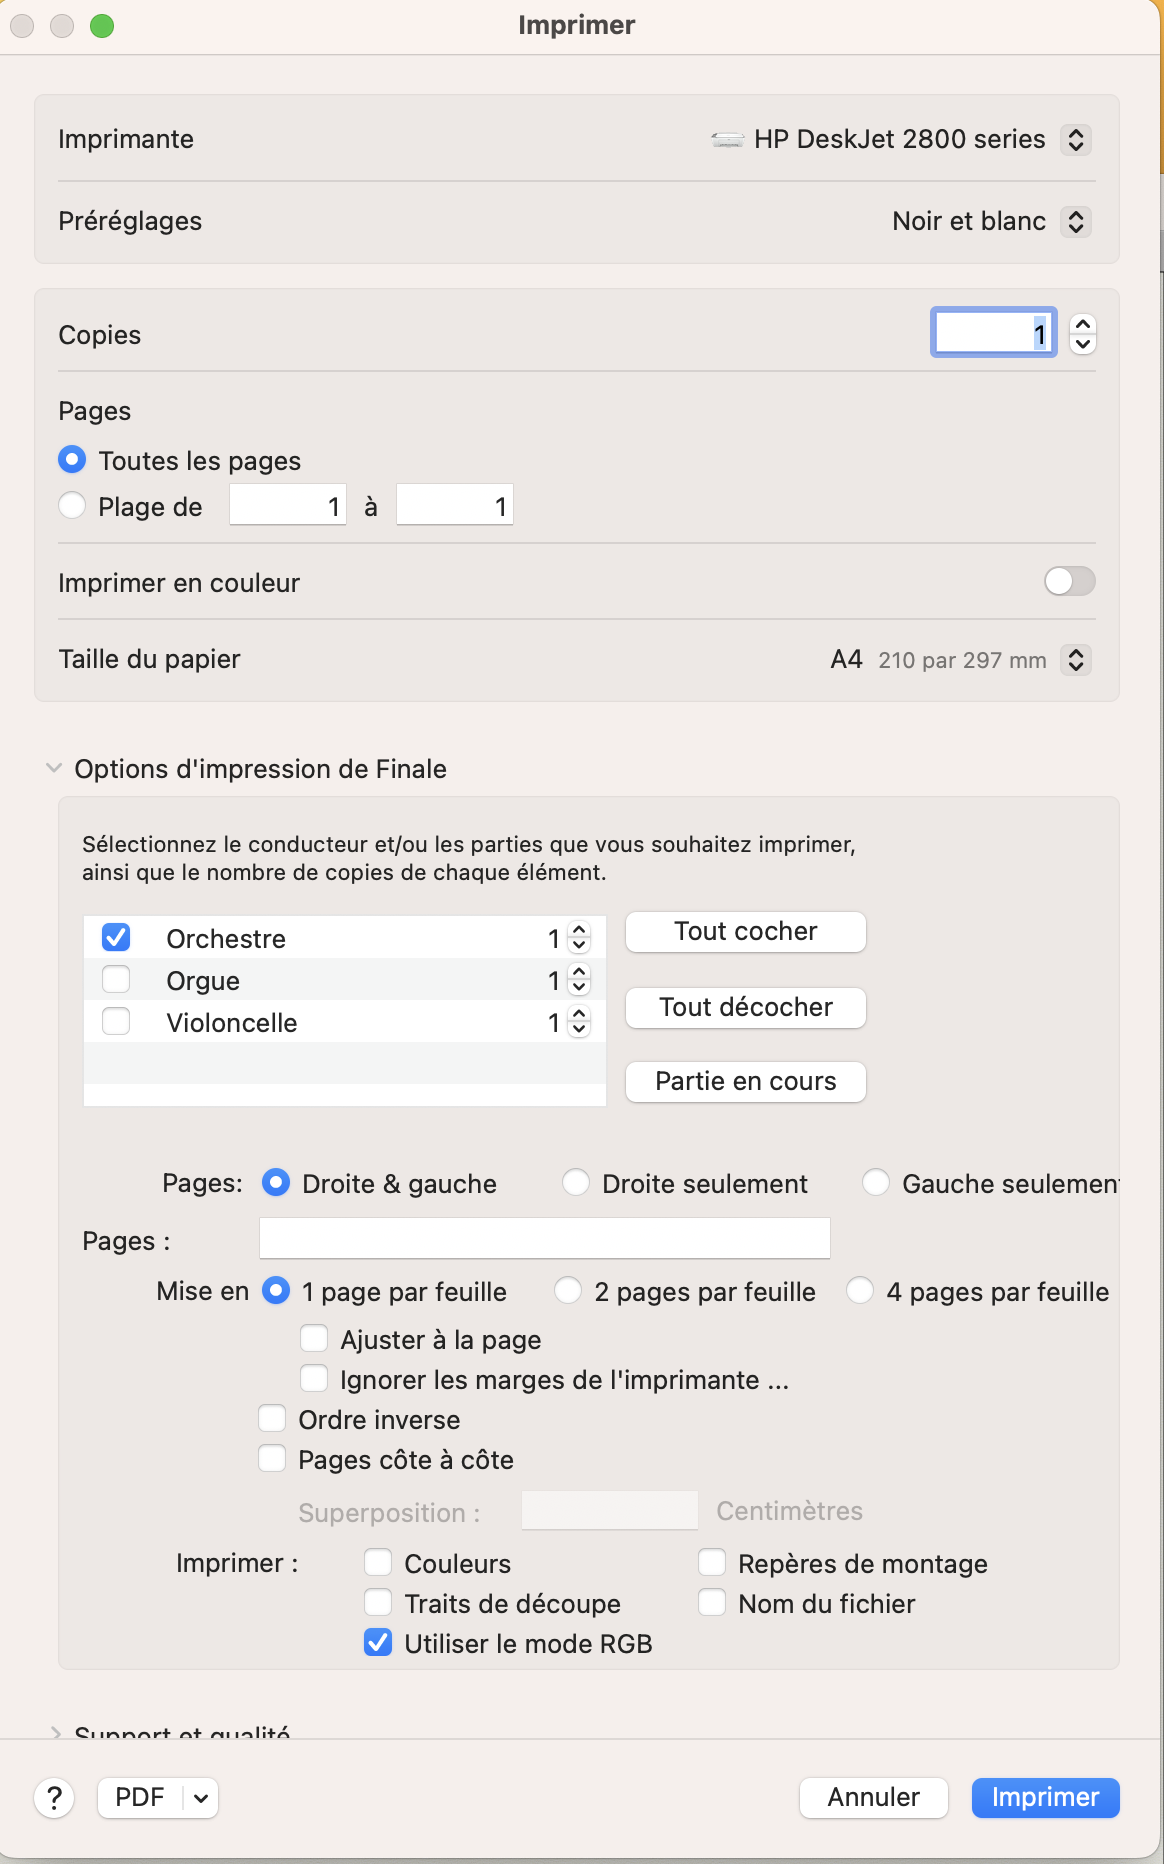Open the Imprimante printer selection popup

click(1075, 139)
